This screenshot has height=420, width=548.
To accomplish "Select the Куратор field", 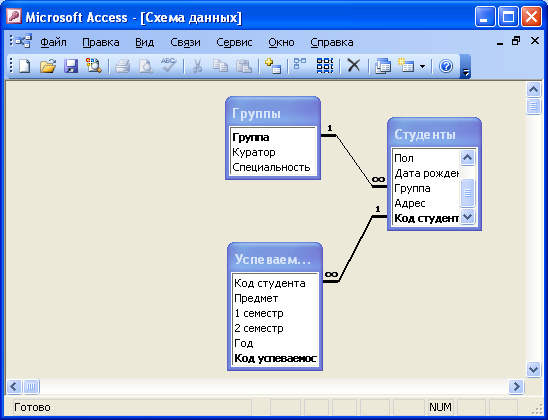I will tap(273, 152).
